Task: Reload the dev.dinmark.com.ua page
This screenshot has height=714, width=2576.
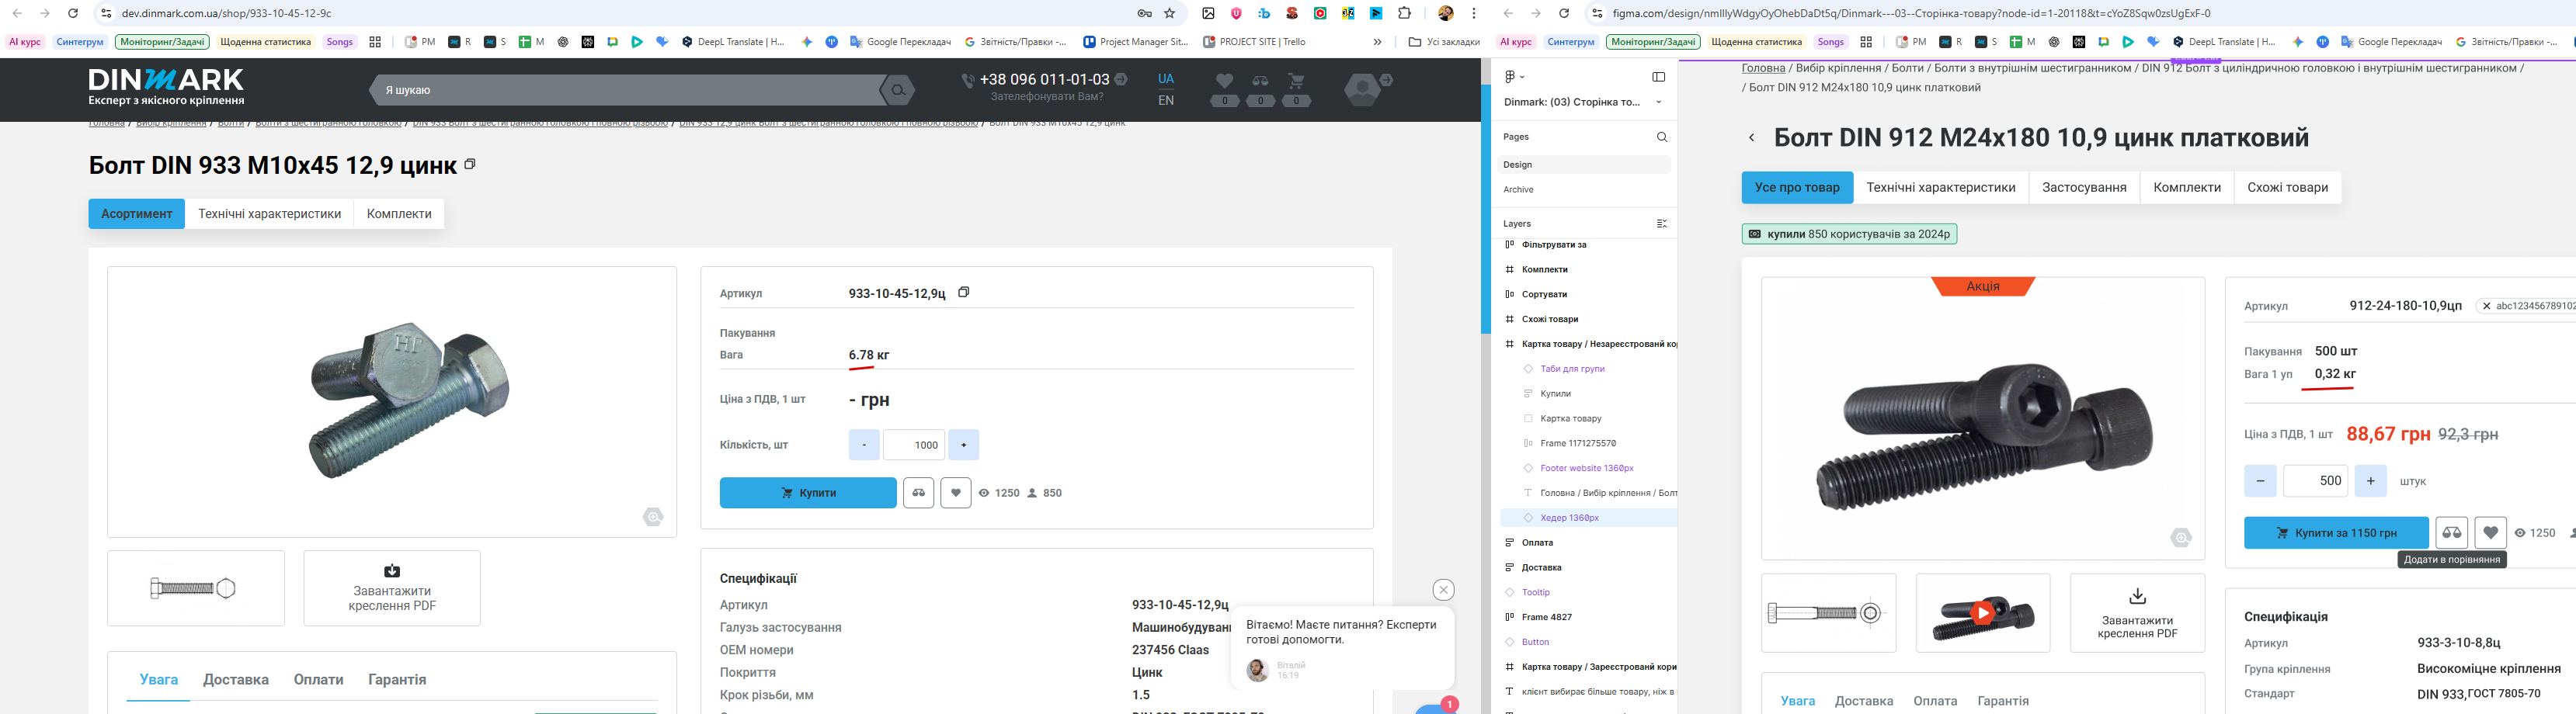Action: tap(73, 13)
